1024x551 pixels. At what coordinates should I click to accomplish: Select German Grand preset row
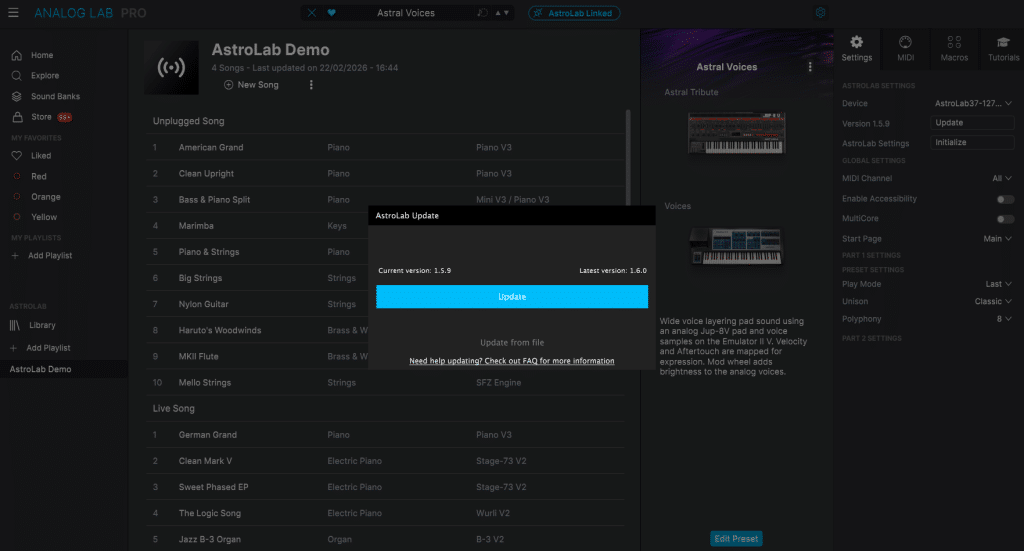click(x=385, y=435)
